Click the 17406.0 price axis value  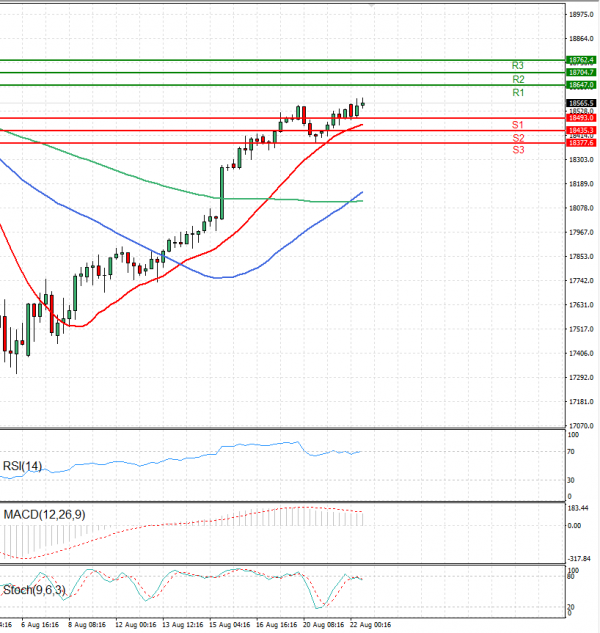tap(581, 353)
